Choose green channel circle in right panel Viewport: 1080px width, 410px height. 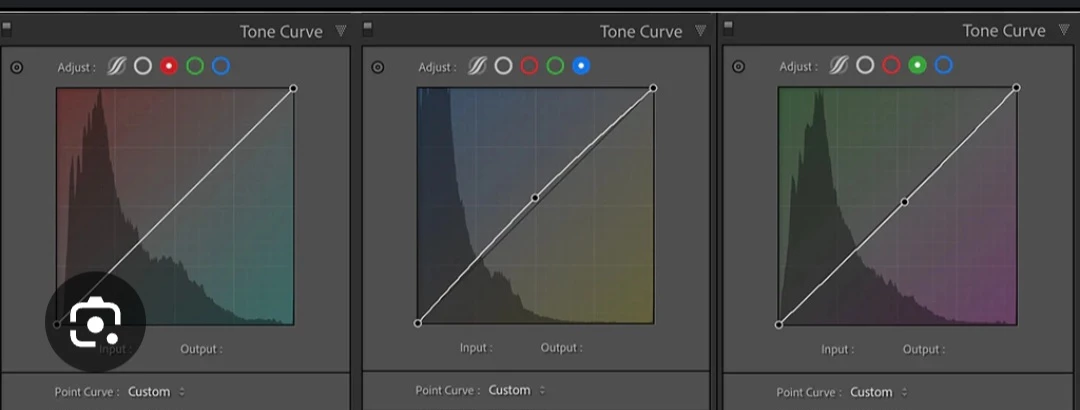[x=917, y=65]
